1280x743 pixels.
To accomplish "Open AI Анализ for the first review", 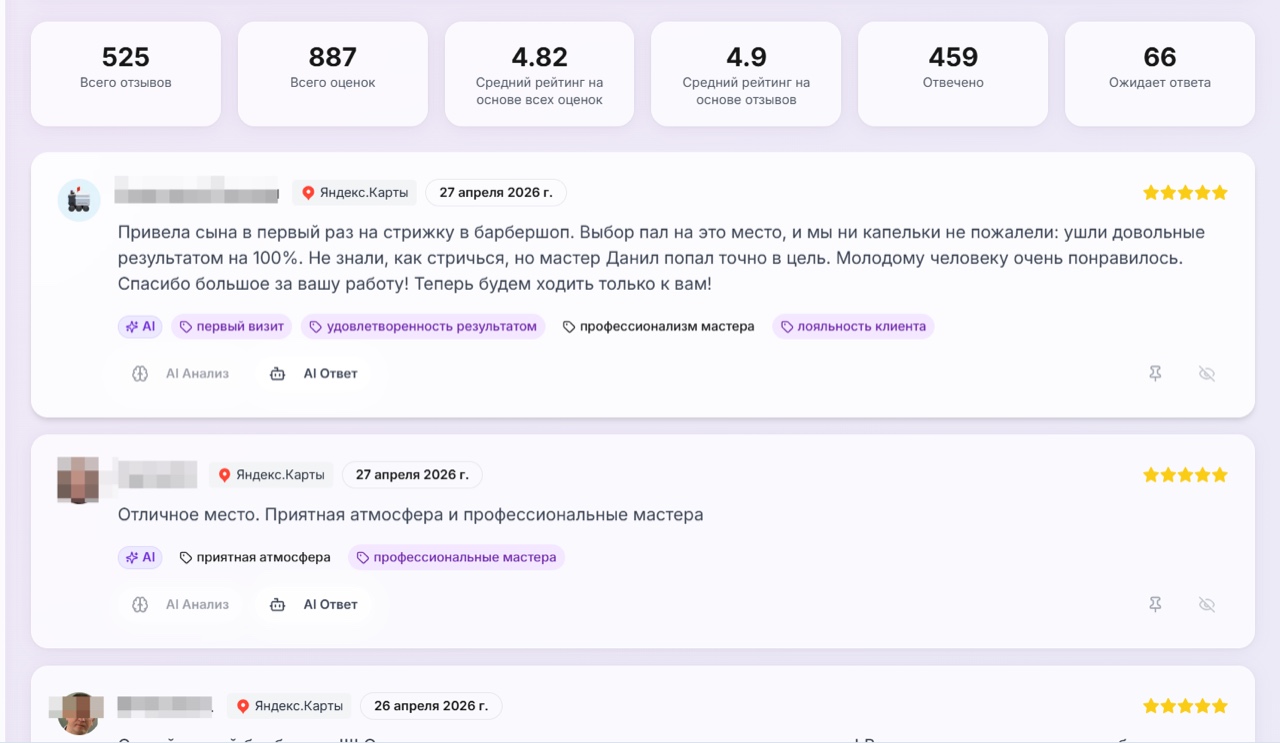I will tap(181, 373).
